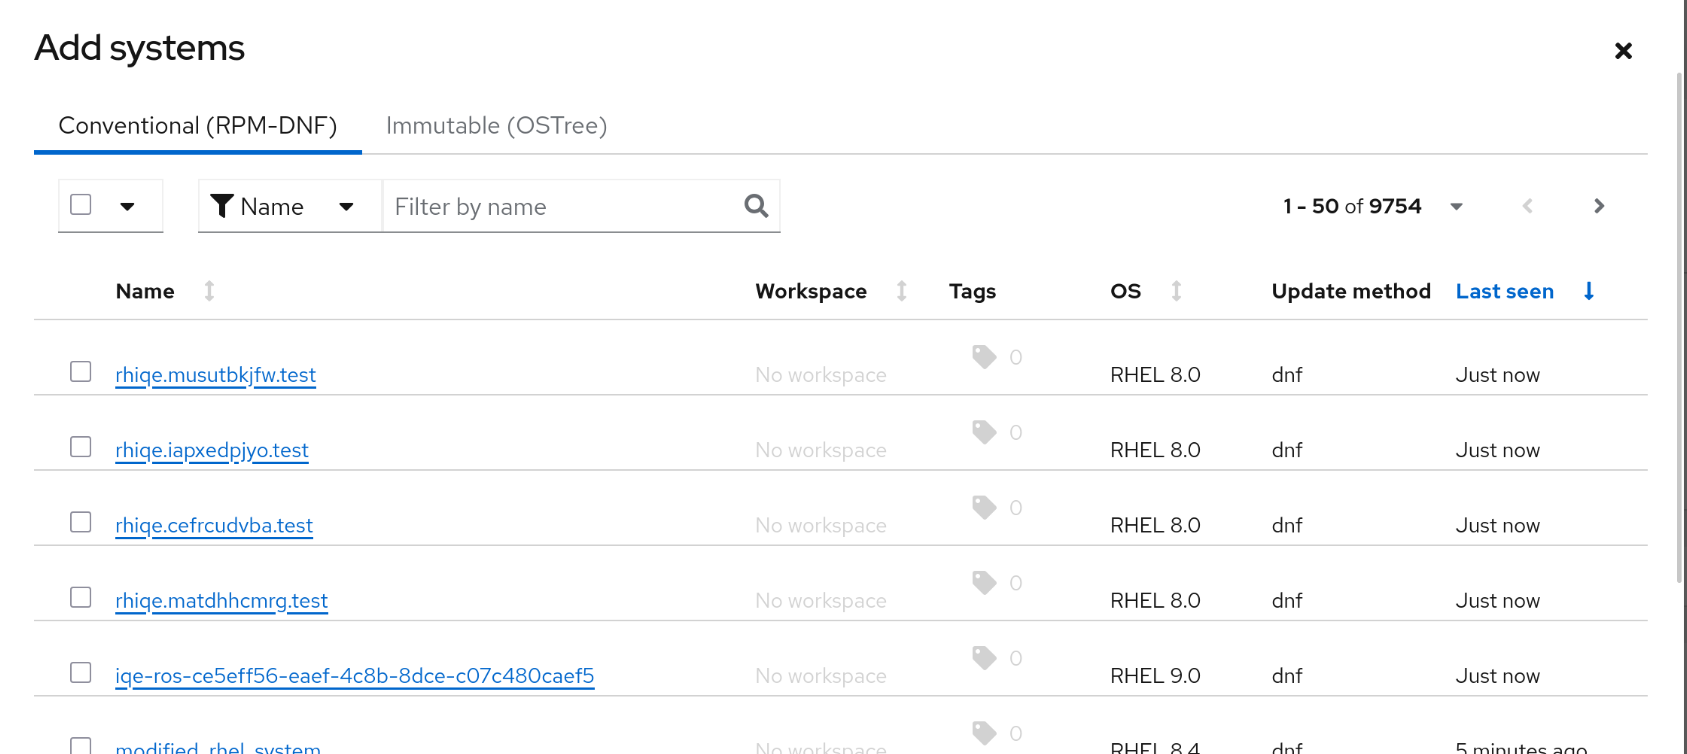Check the rhiqe.musutbkjfw.test checkbox

(x=81, y=372)
